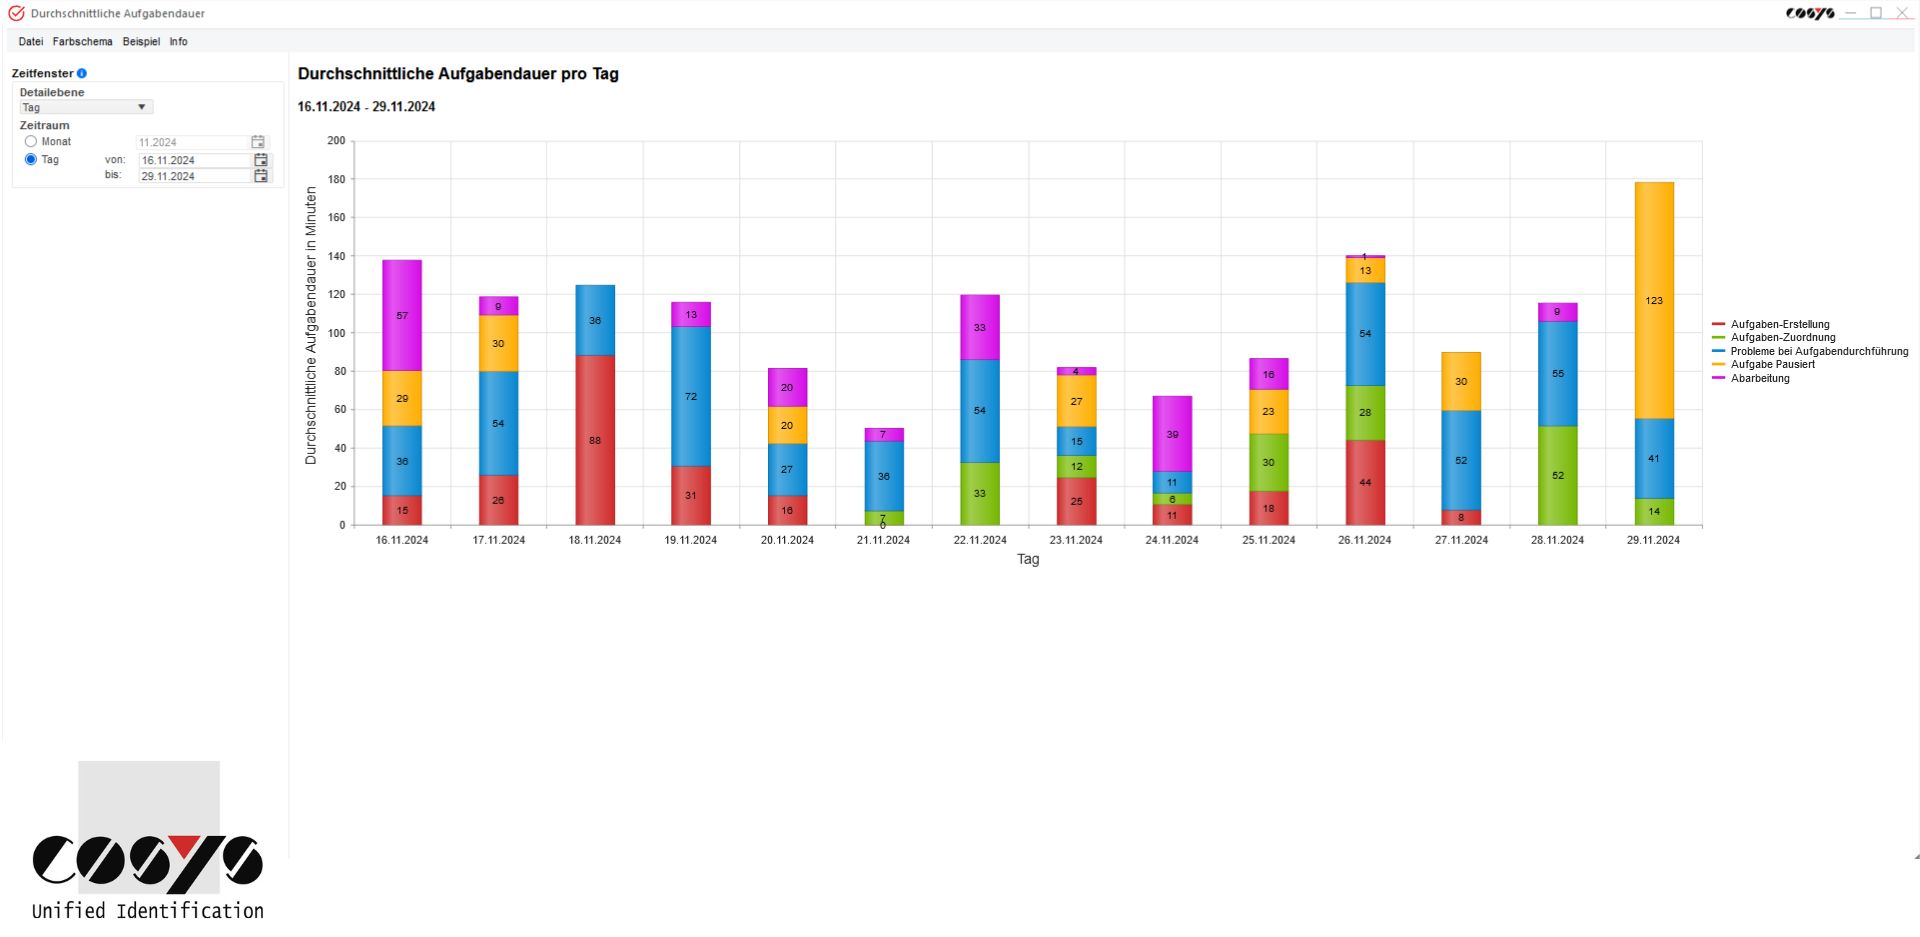The width and height of the screenshot is (1920, 937).
Task: Click the orange 123 segment on 29.11.2024
Action: coord(1654,300)
